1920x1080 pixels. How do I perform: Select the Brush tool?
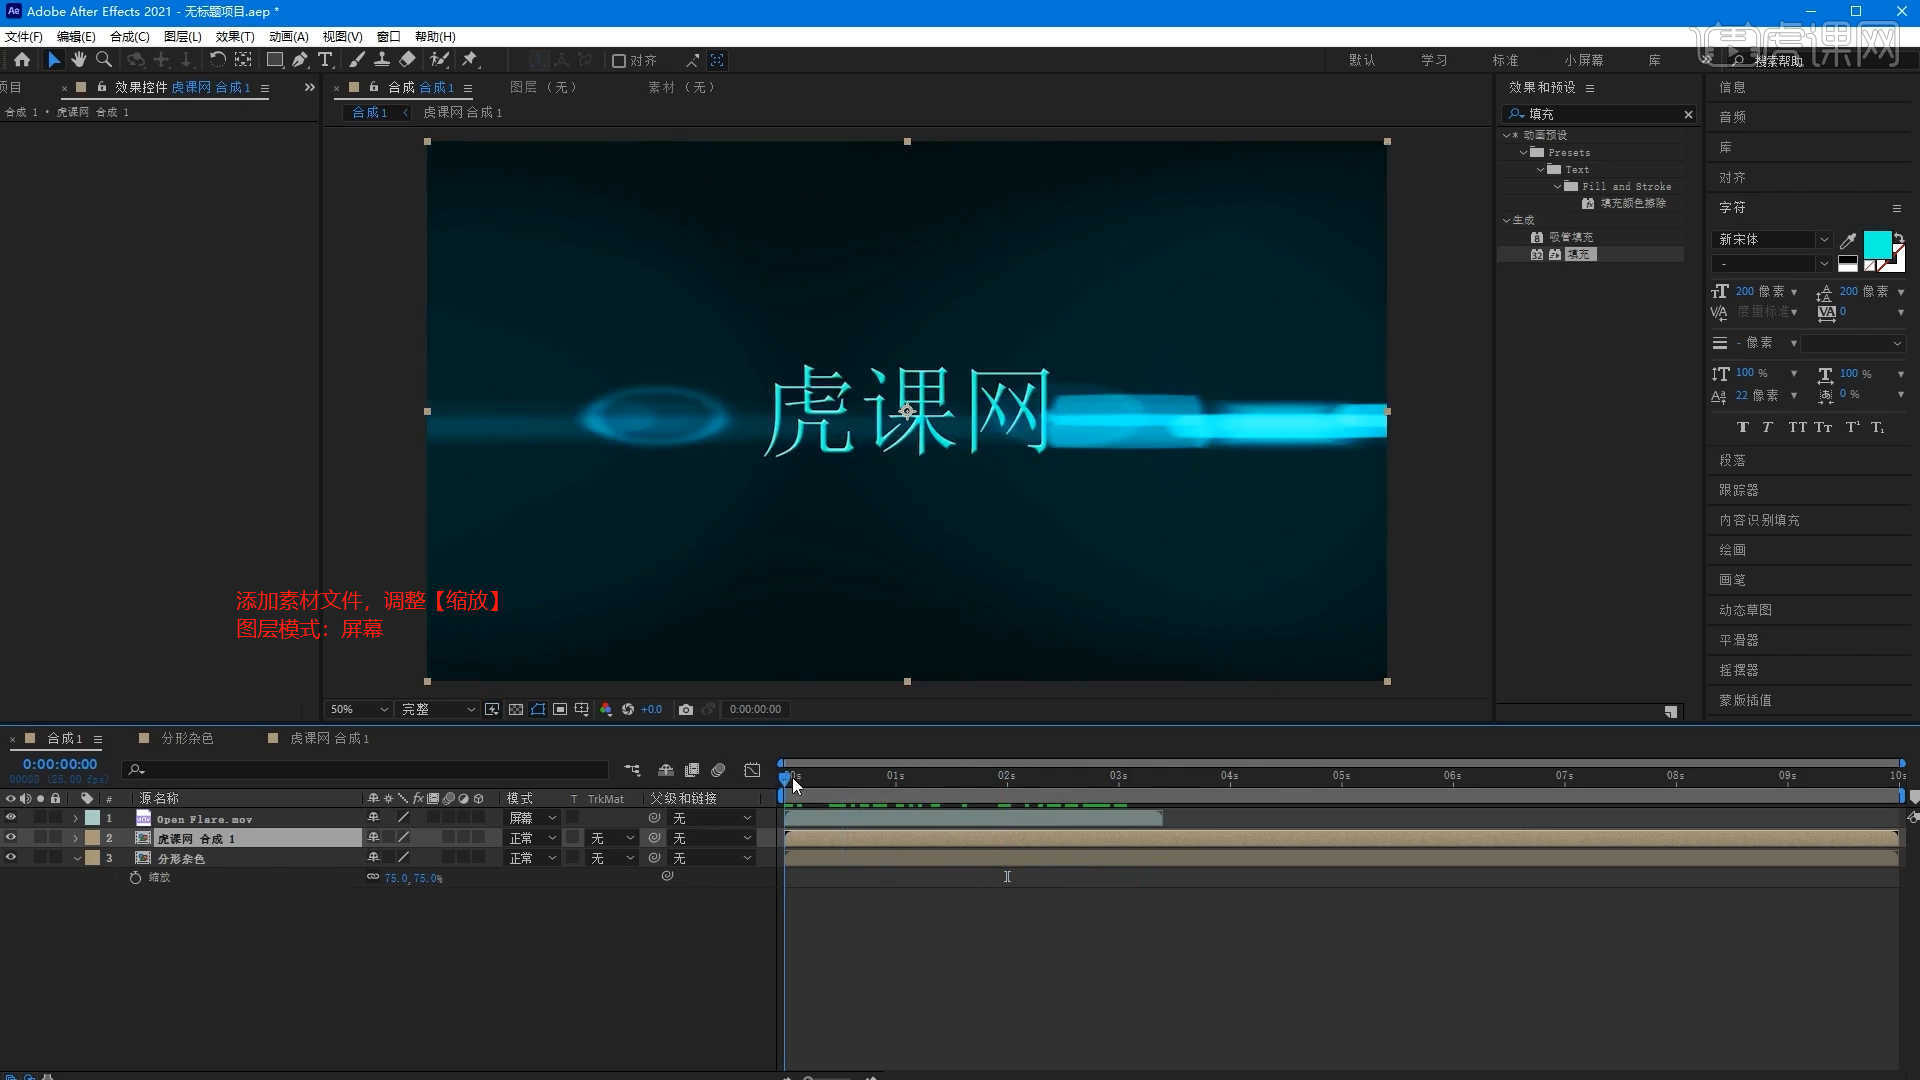357,60
